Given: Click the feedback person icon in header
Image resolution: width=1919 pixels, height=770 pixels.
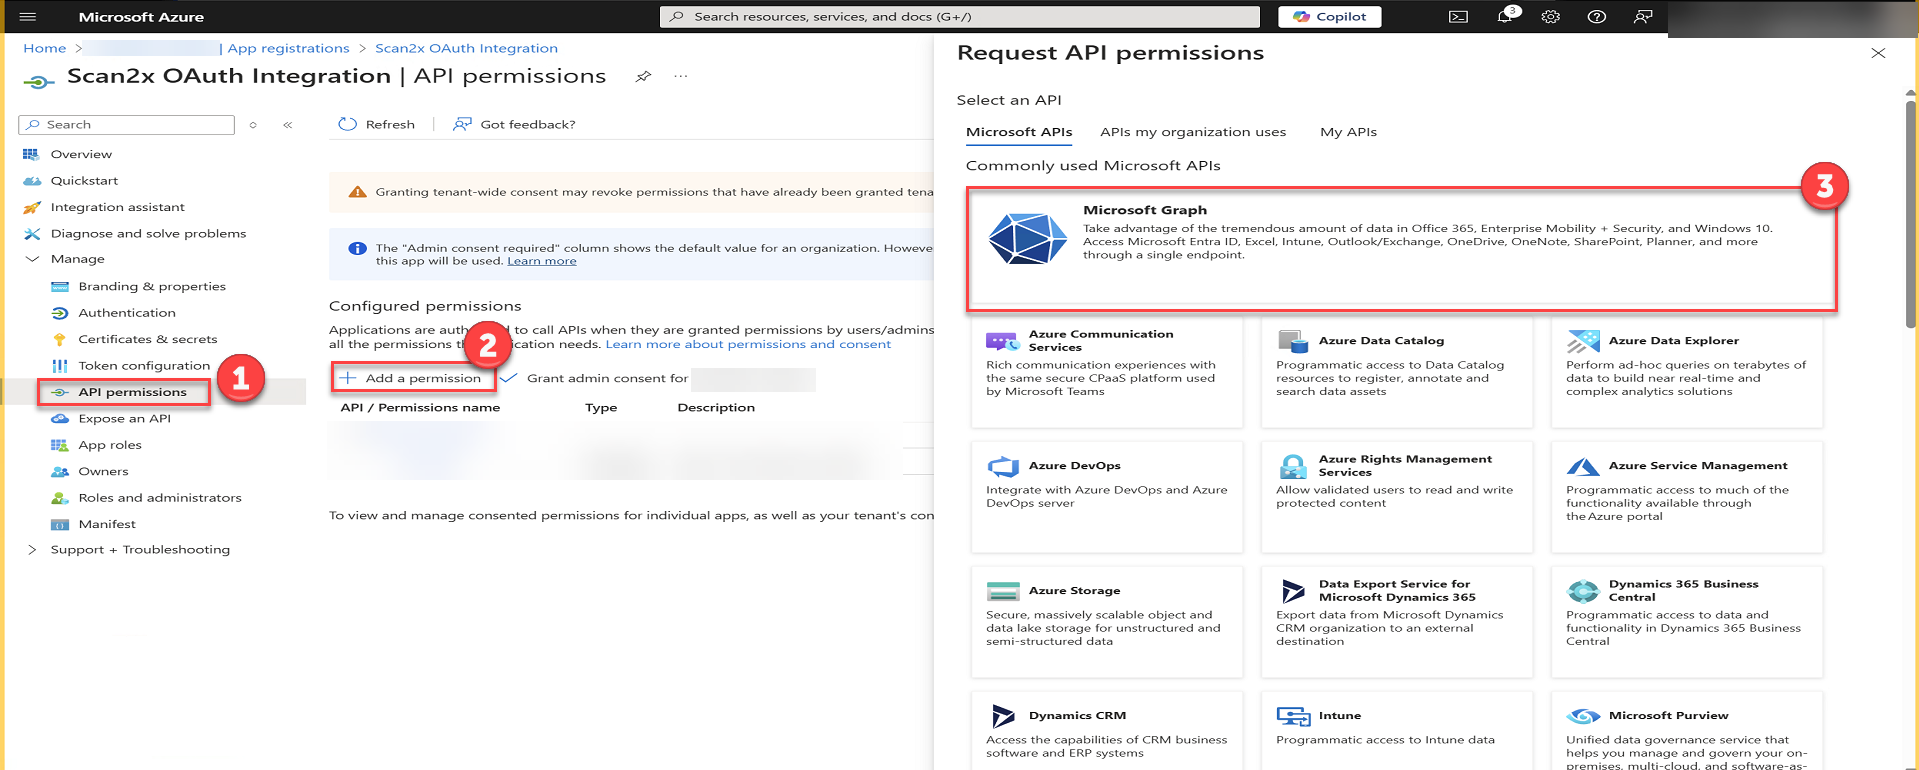Looking at the screenshot, I should pos(1642,17).
